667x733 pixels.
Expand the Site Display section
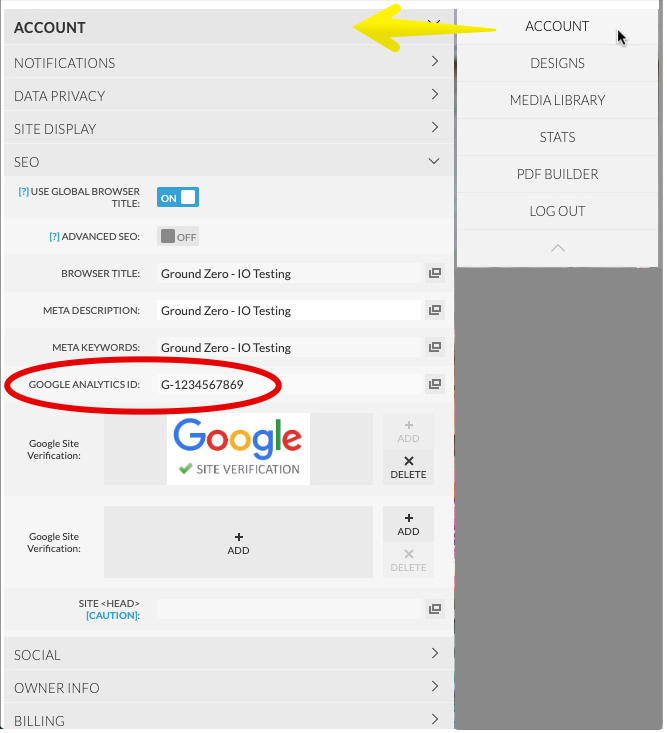coord(230,129)
